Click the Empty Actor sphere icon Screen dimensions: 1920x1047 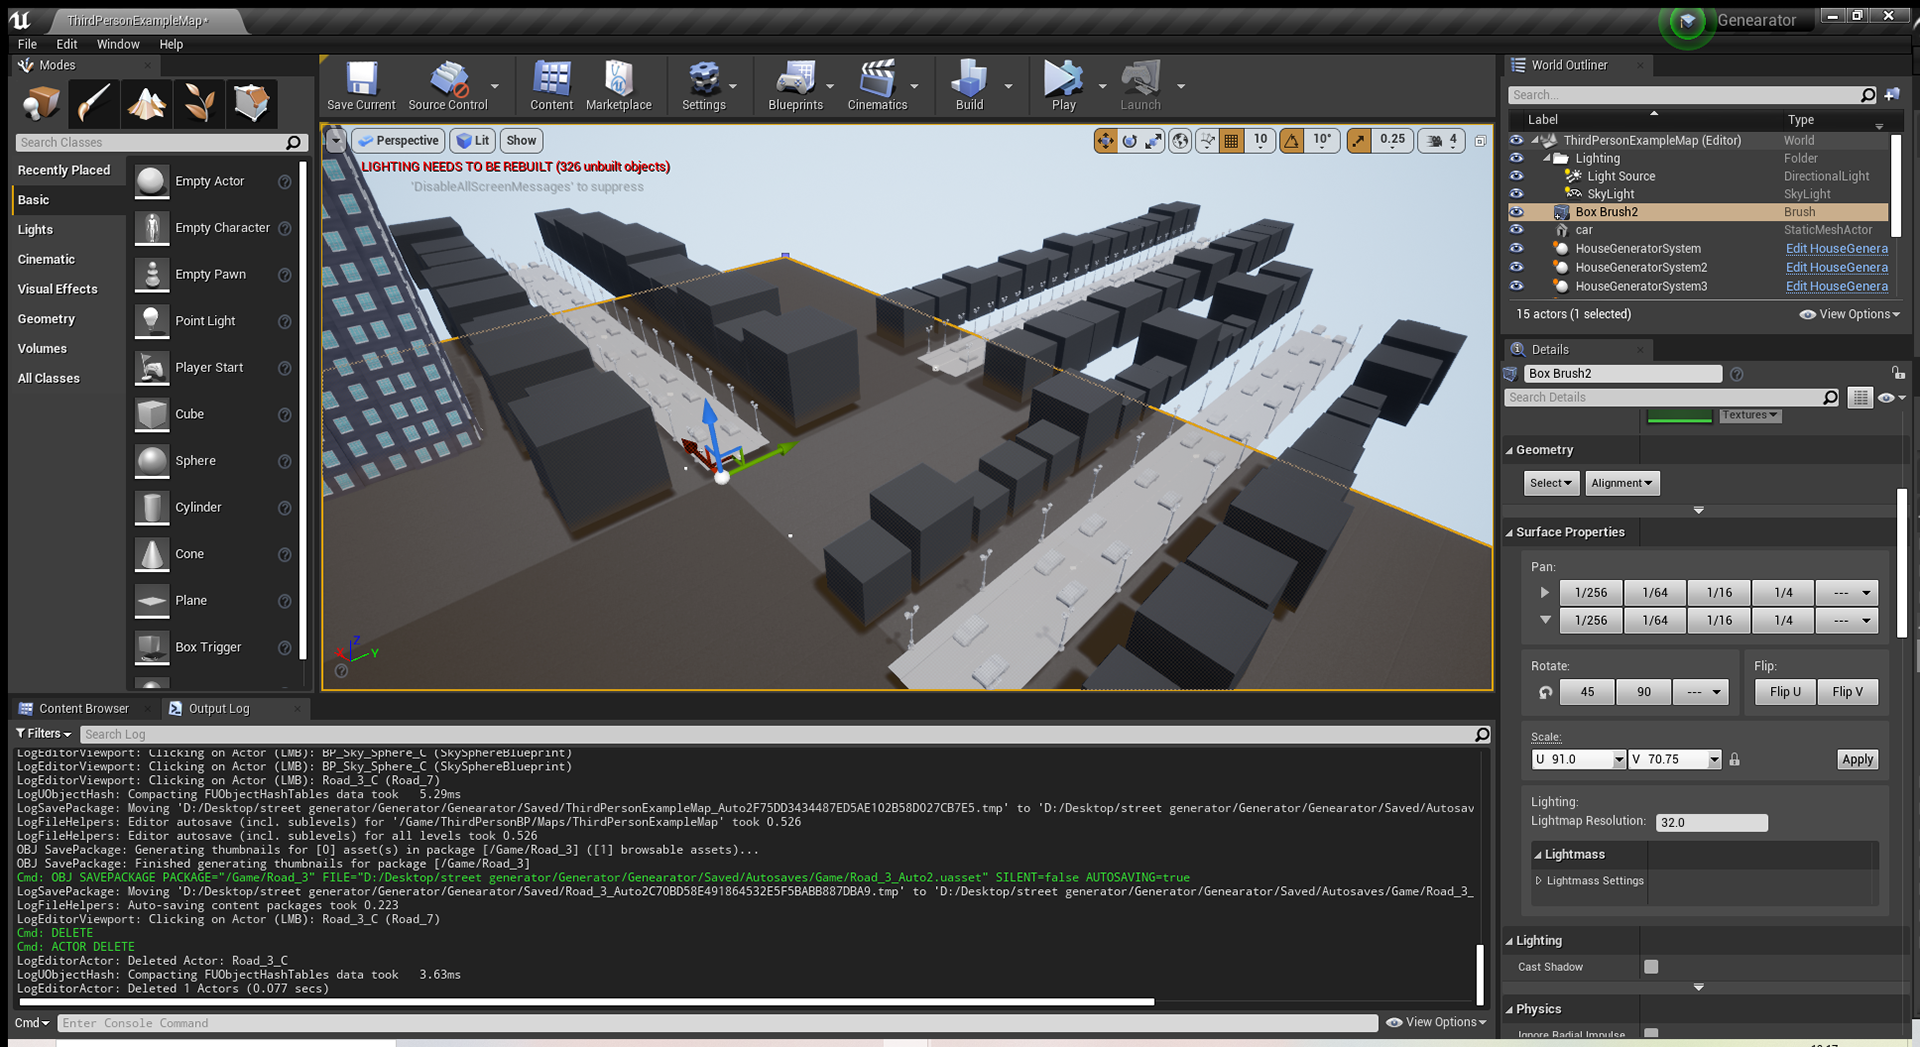coord(151,181)
